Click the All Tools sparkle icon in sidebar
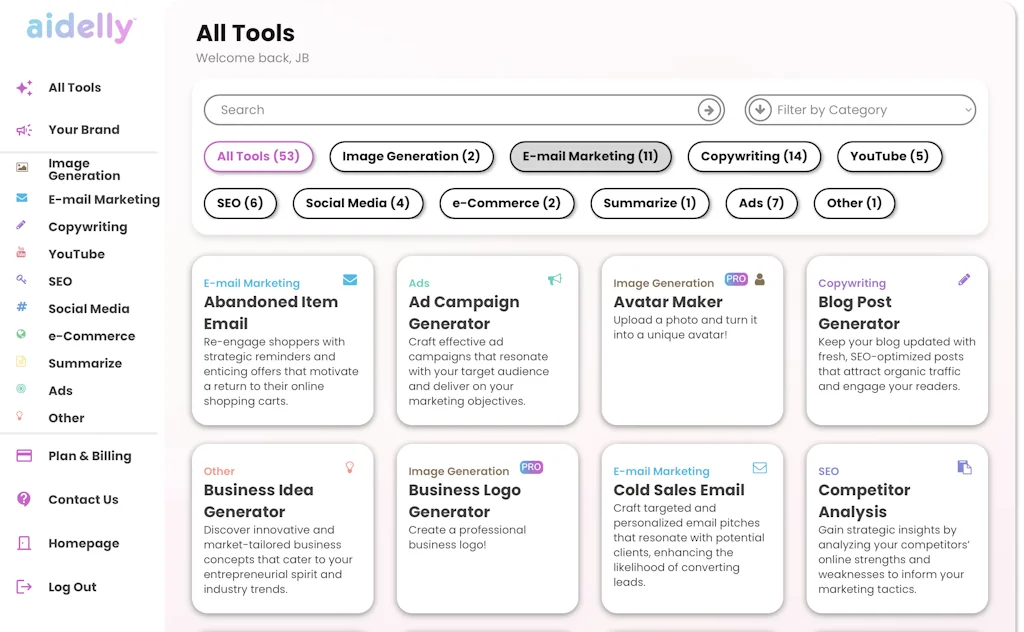The width and height of the screenshot is (1024, 632). 24,88
